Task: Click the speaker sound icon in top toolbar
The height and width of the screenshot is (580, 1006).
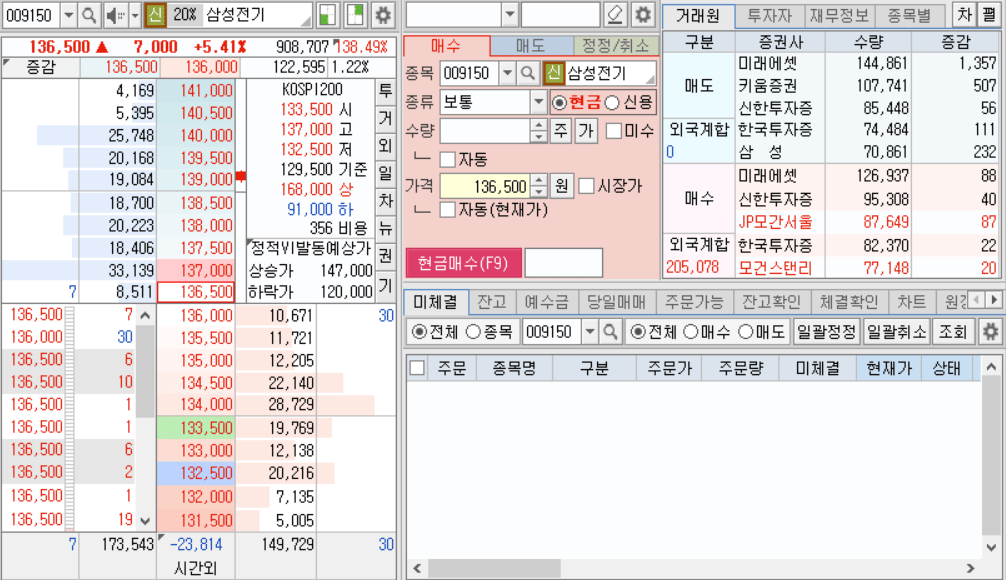Action: 115,15
